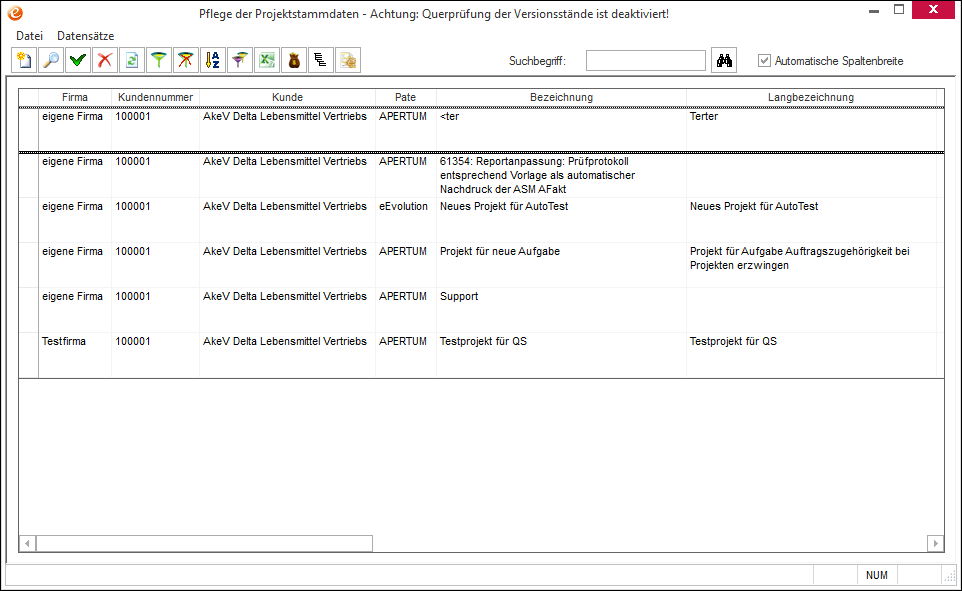Select the 'Terter' Langbezeichnung cell
This screenshot has height=591, width=962.
(x=811, y=129)
